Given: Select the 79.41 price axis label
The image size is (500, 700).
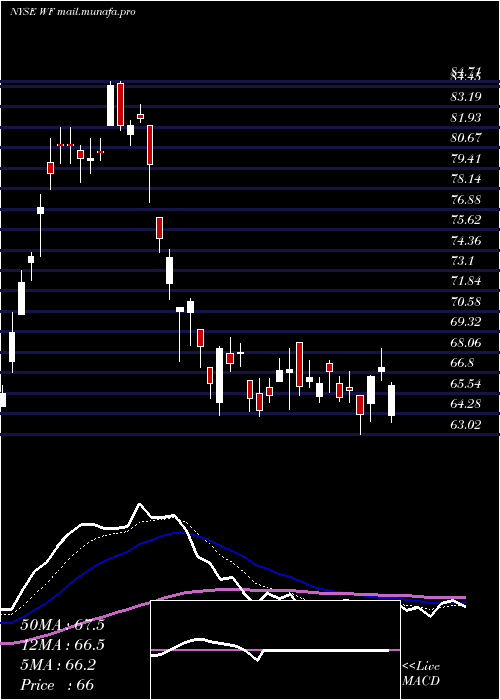Looking at the screenshot, I should point(466,158).
